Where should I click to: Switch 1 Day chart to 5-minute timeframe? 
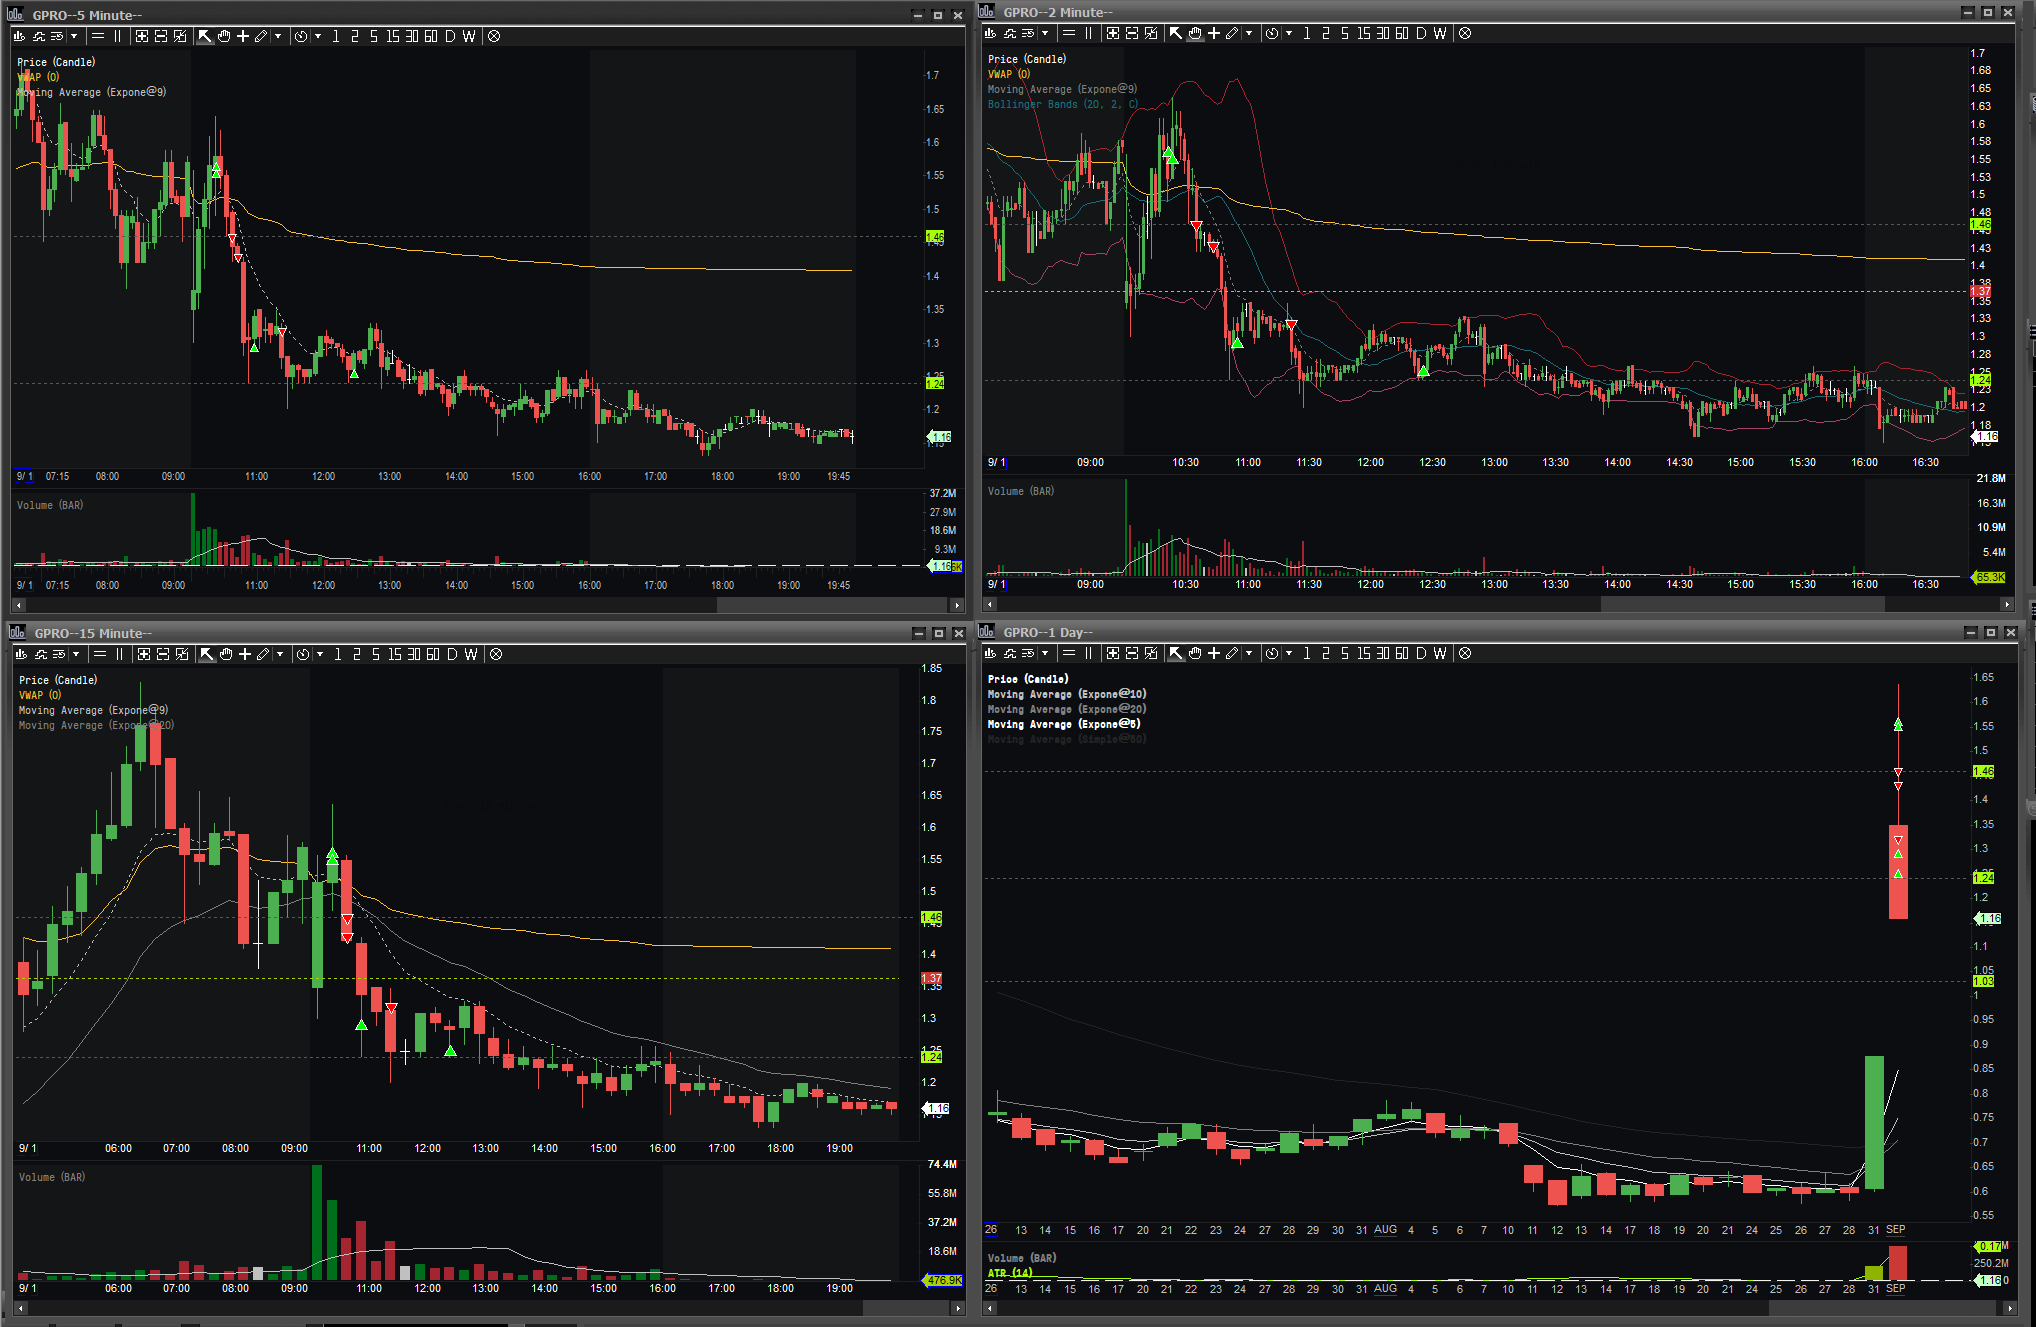(1345, 653)
